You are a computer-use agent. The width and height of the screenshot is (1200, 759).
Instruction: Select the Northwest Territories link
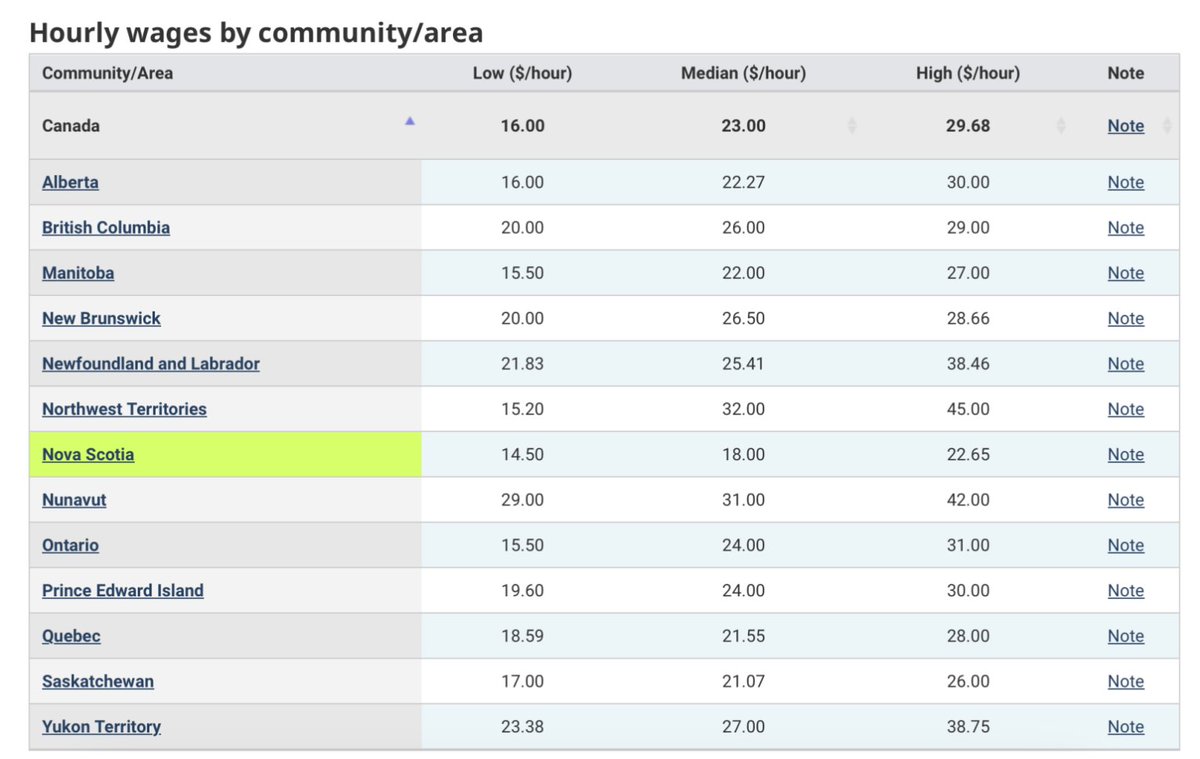[x=124, y=409]
